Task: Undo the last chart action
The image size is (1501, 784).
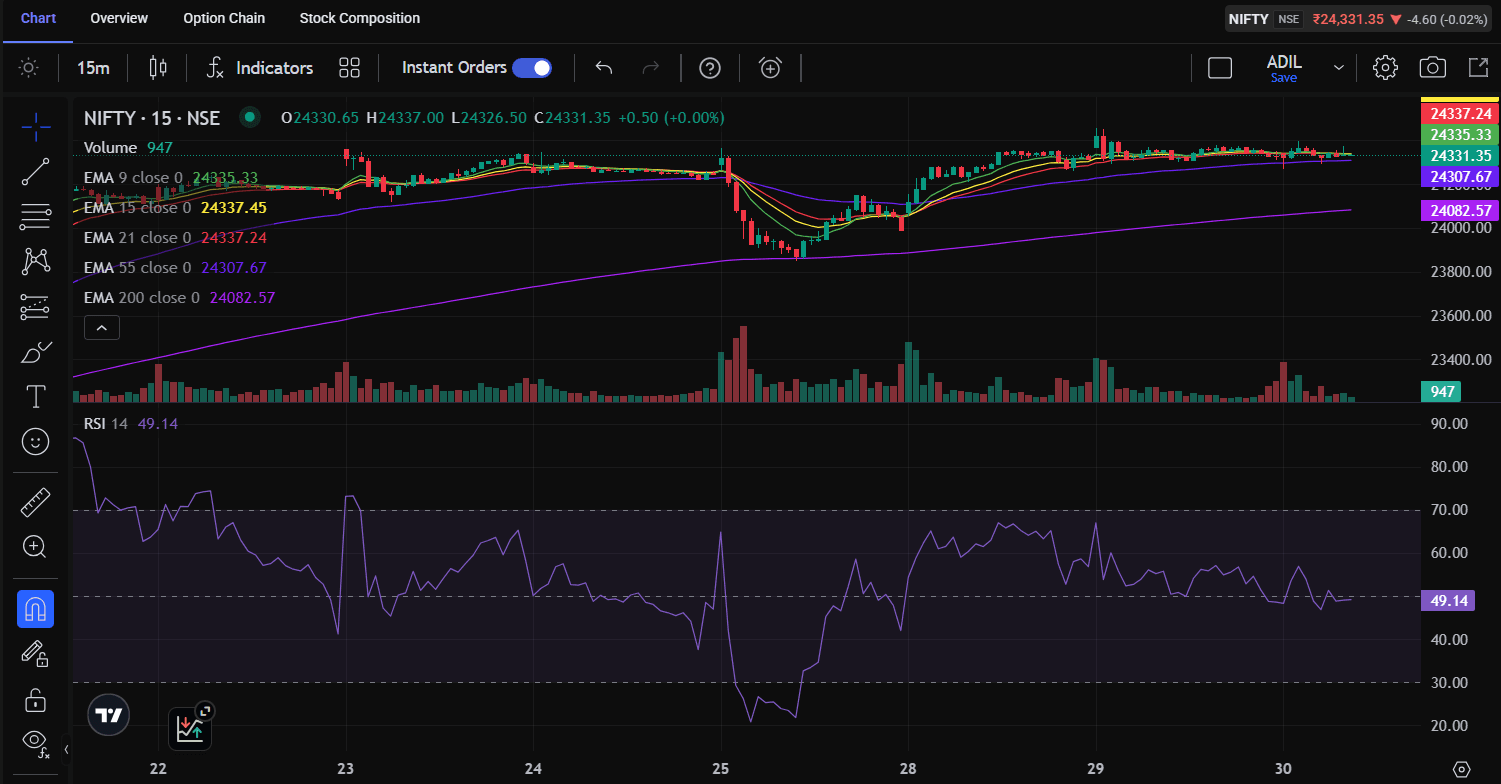Action: (x=604, y=68)
